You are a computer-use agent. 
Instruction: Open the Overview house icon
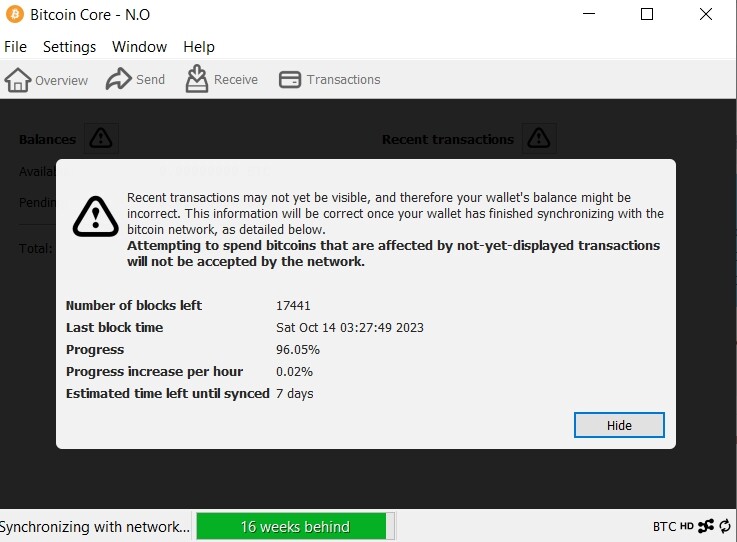(x=18, y=80)
